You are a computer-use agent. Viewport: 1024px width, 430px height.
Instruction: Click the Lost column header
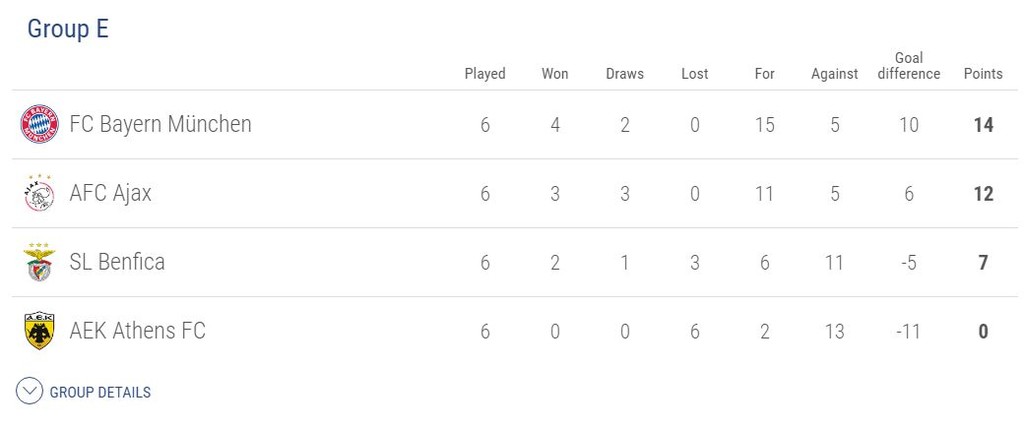[x=694, y=74]
